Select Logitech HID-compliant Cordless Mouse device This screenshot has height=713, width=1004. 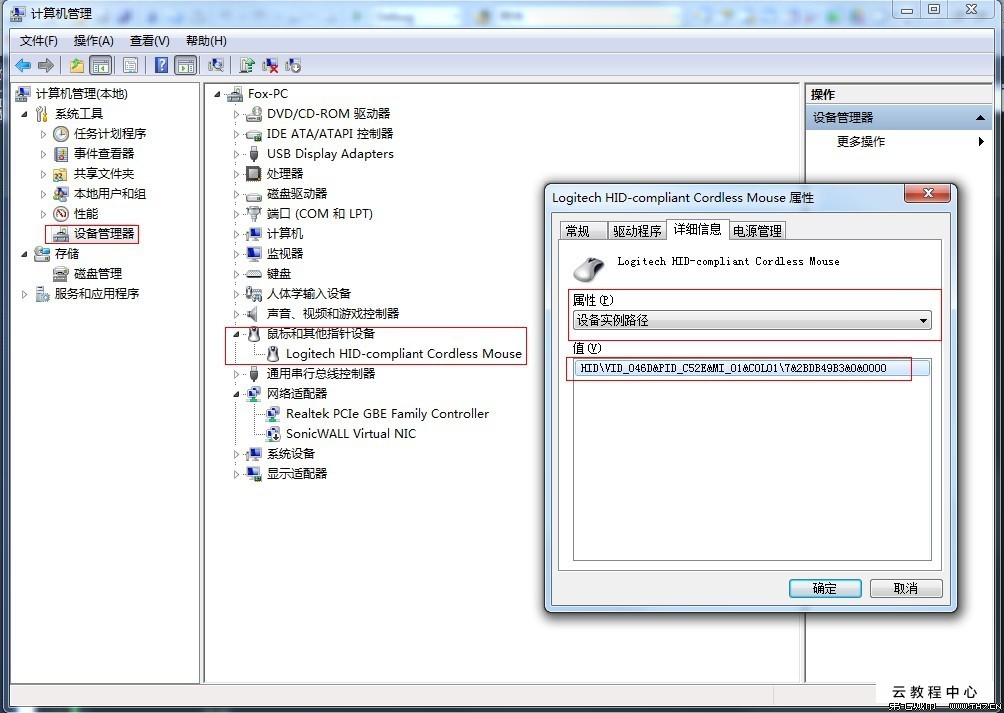[x=403, y=354]
